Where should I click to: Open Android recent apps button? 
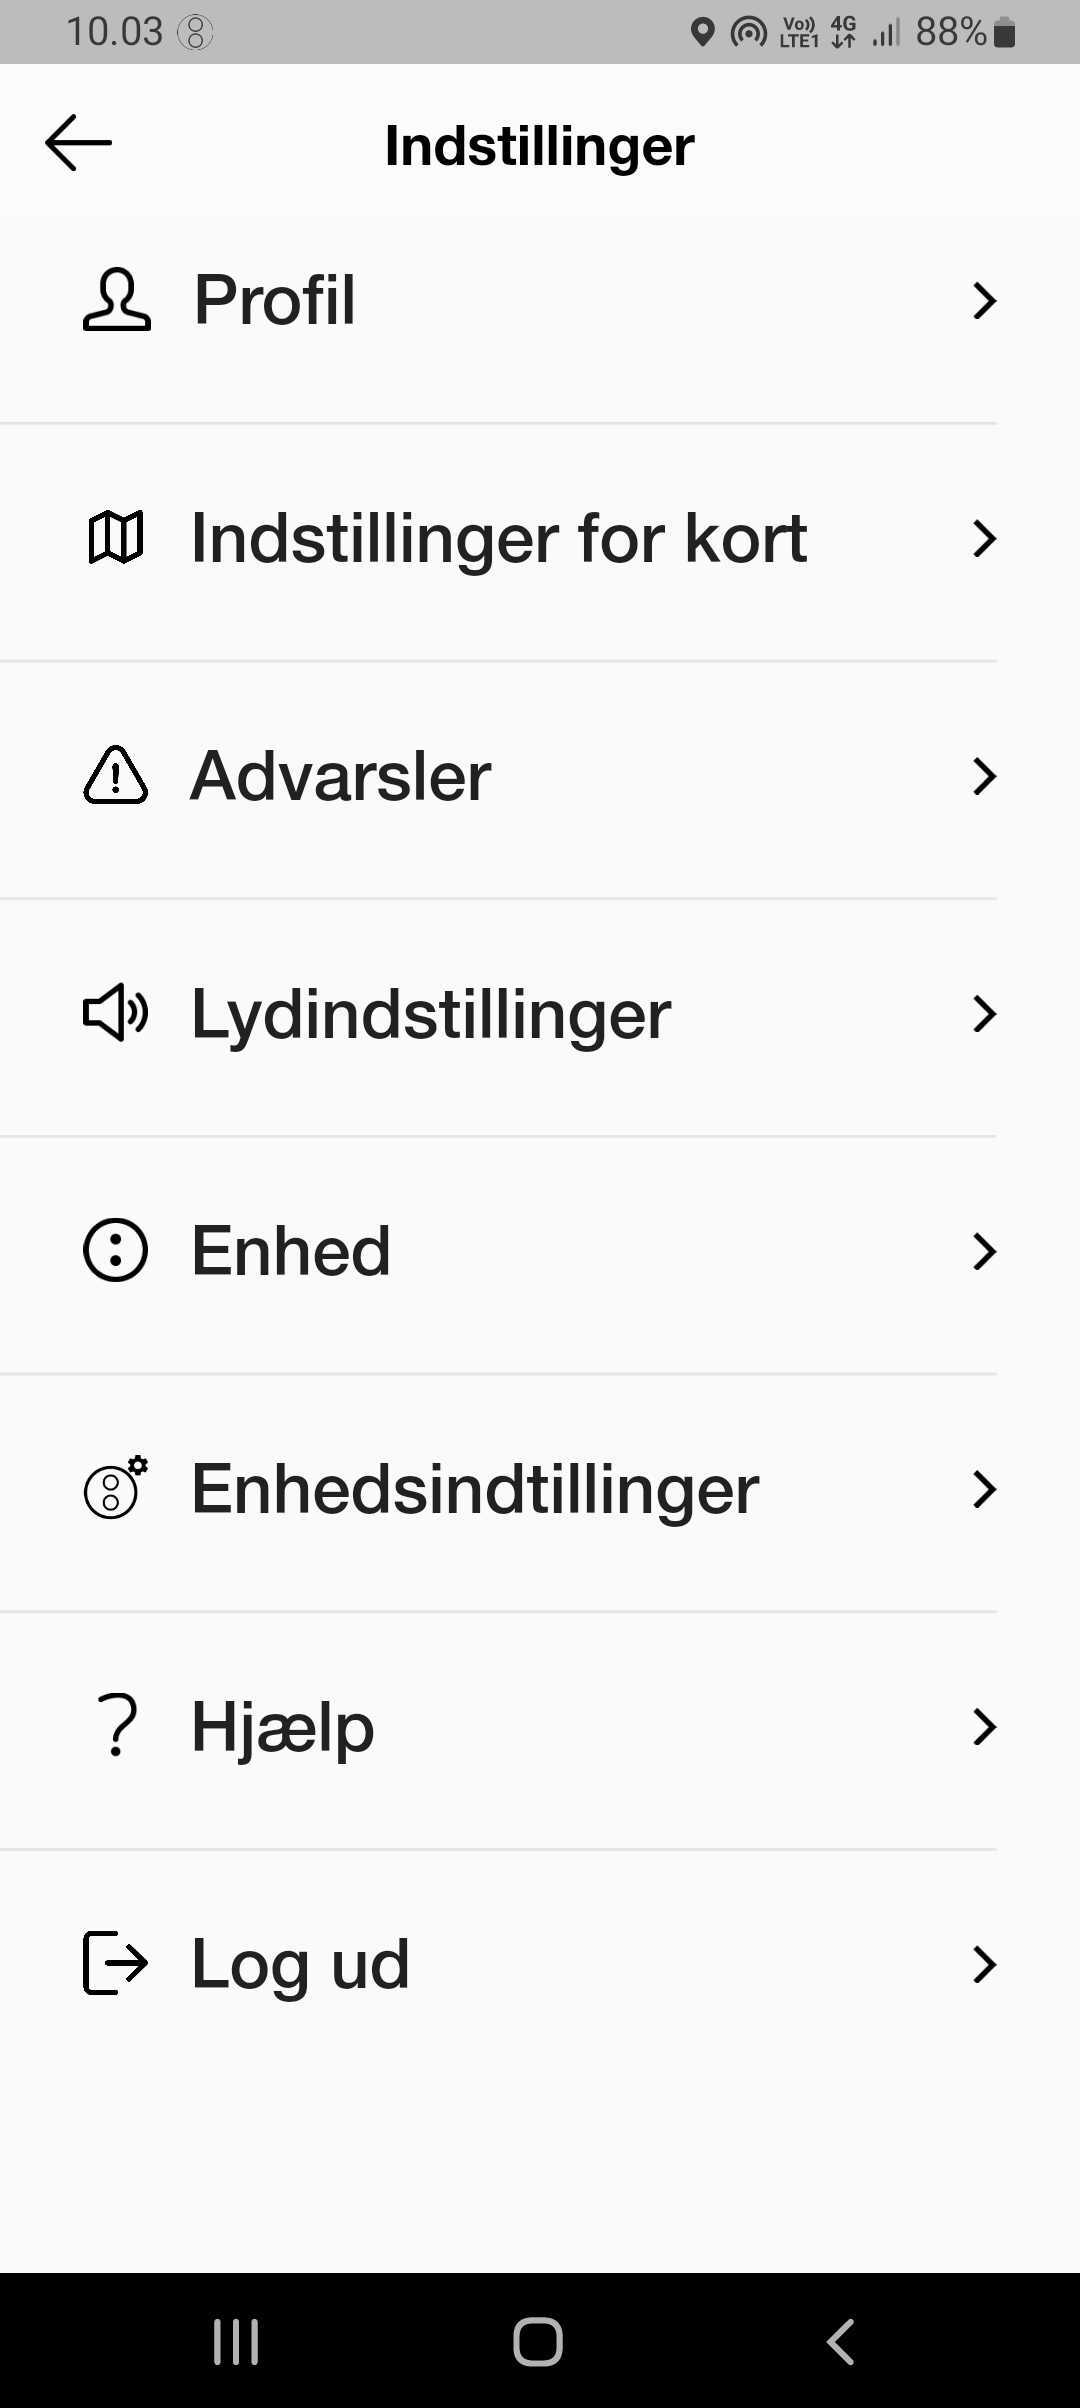(x=236, y=2342)
